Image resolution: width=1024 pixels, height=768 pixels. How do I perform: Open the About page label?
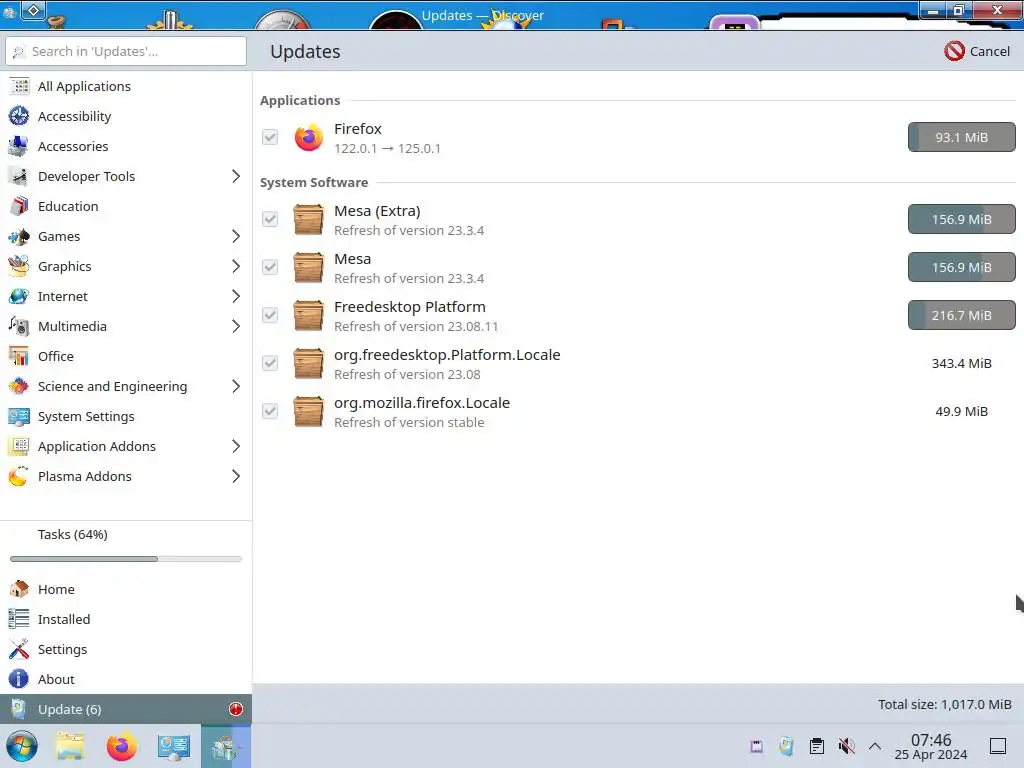[x=56, y=679]
